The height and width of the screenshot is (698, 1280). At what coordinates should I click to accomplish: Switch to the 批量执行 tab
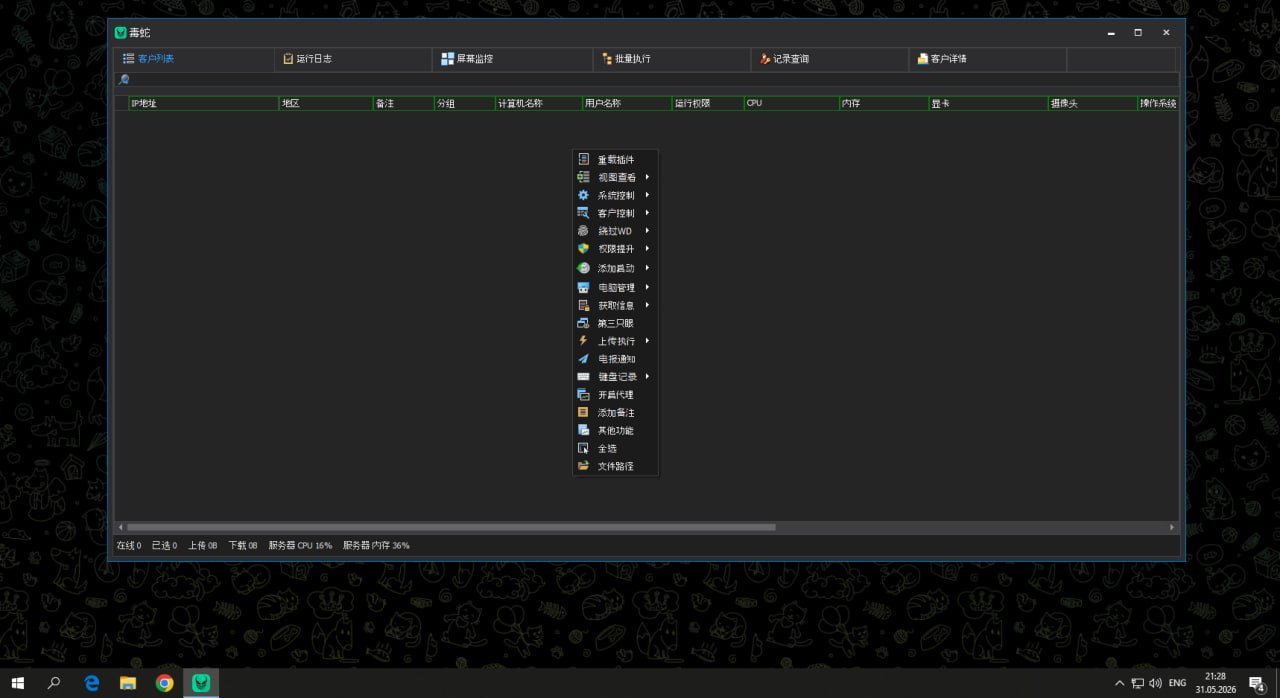coord(671,59)
